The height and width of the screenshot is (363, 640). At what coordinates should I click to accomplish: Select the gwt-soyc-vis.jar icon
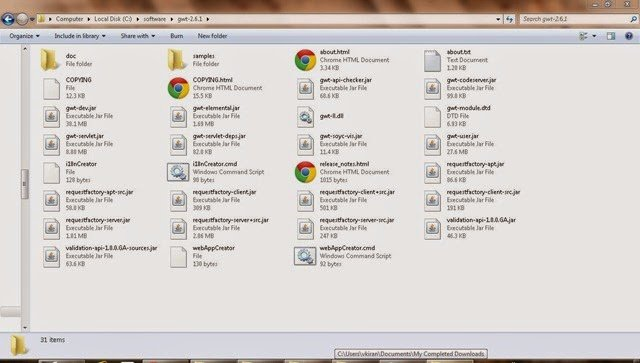pyautogui.click(x=305, y=145)
